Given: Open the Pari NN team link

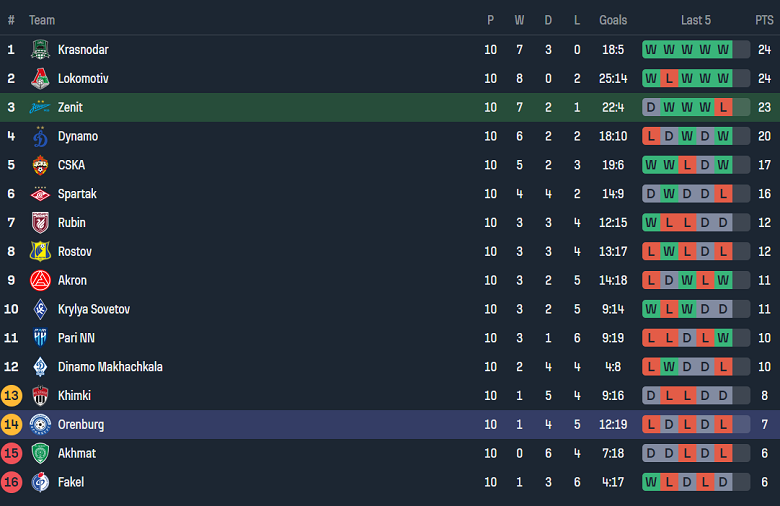Looking at the screenshot, I should pos(76,338).
